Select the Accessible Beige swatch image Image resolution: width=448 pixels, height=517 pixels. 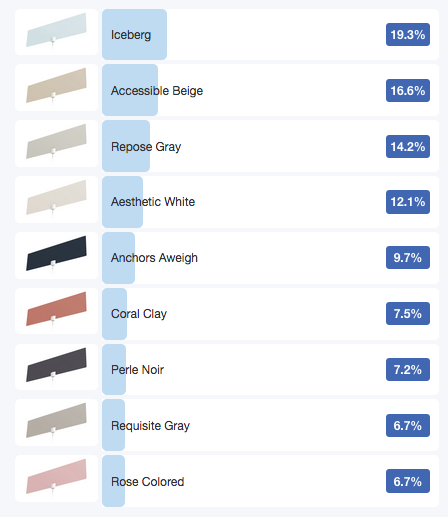pyautogui.click(x=56, y=87)
